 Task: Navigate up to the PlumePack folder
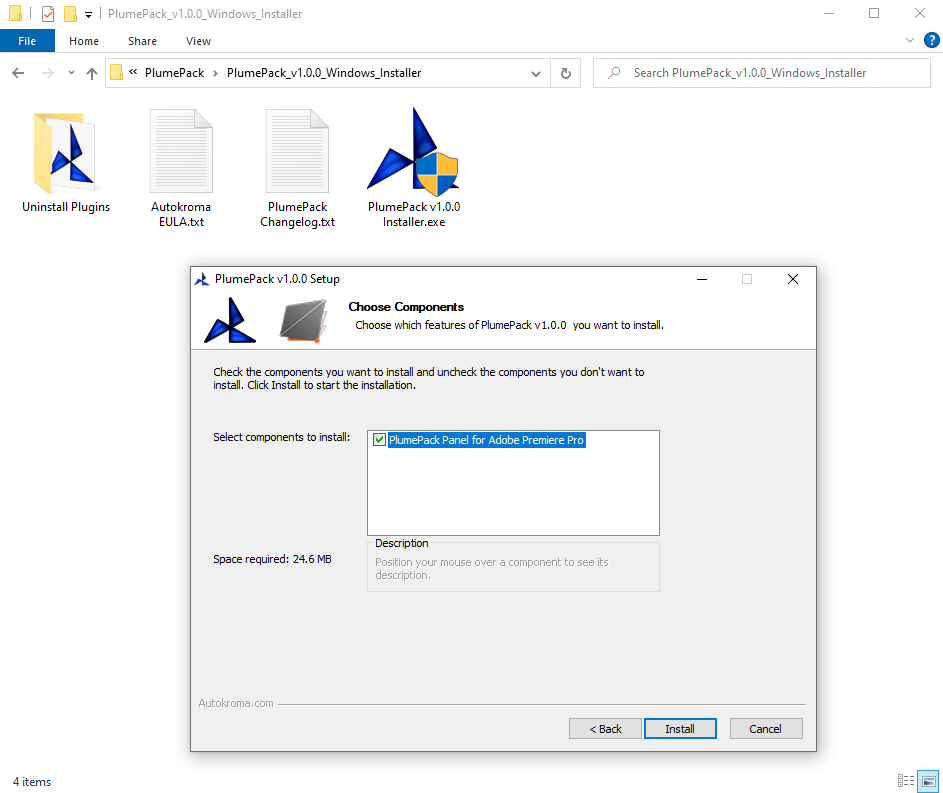91,73
